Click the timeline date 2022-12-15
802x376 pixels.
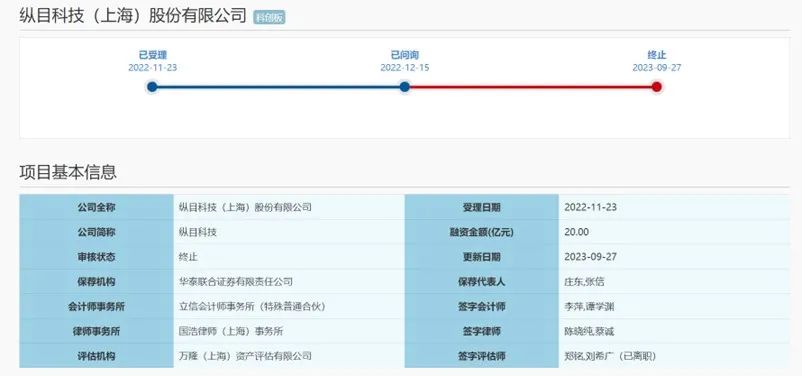point(405,68)
